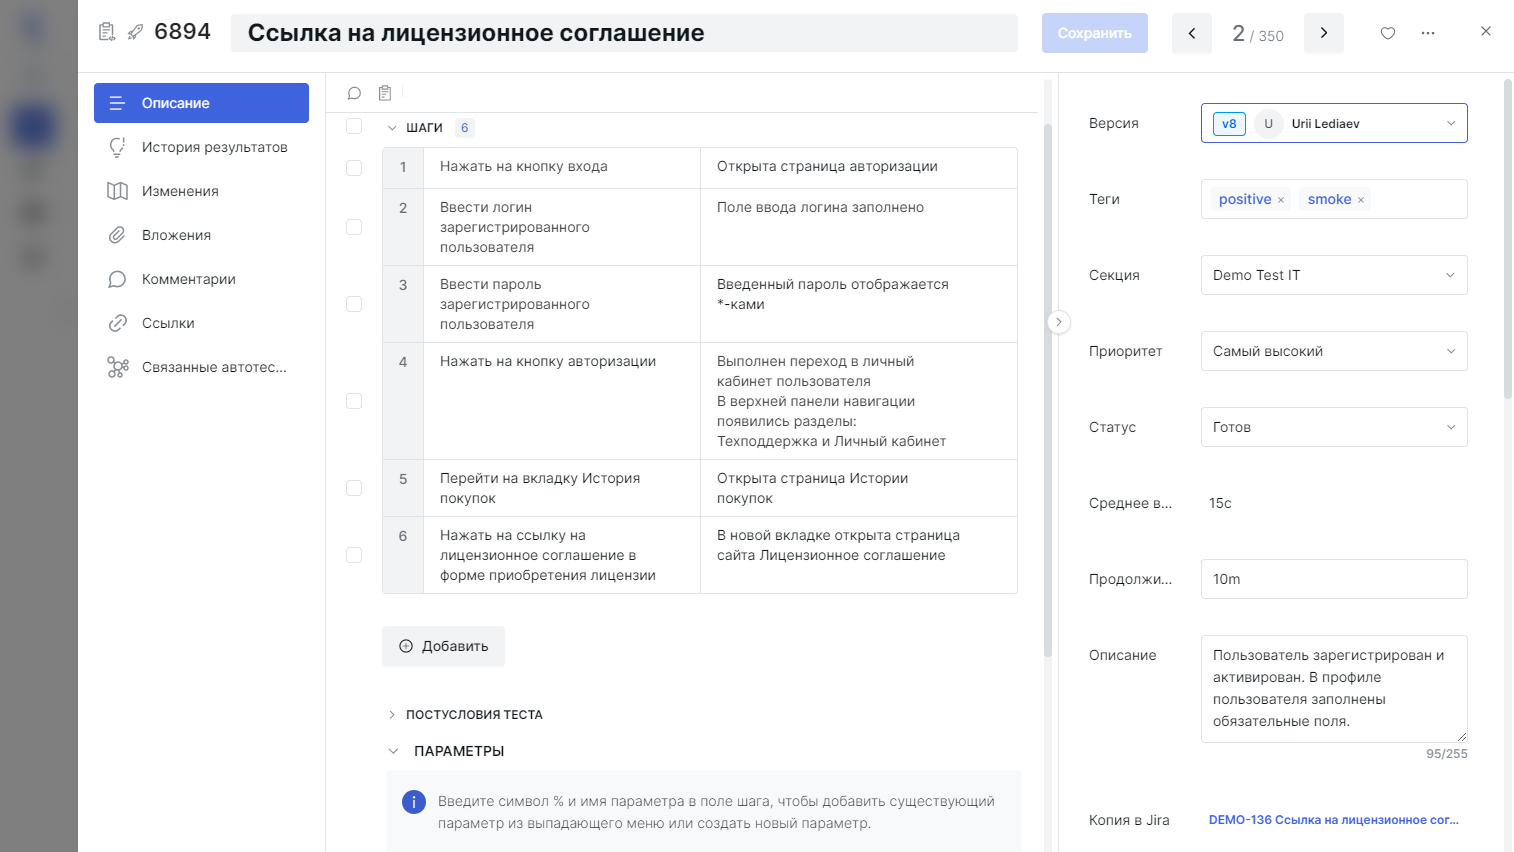Open Описание section in sidebar
1514x852 pixels.
(201, 103)
